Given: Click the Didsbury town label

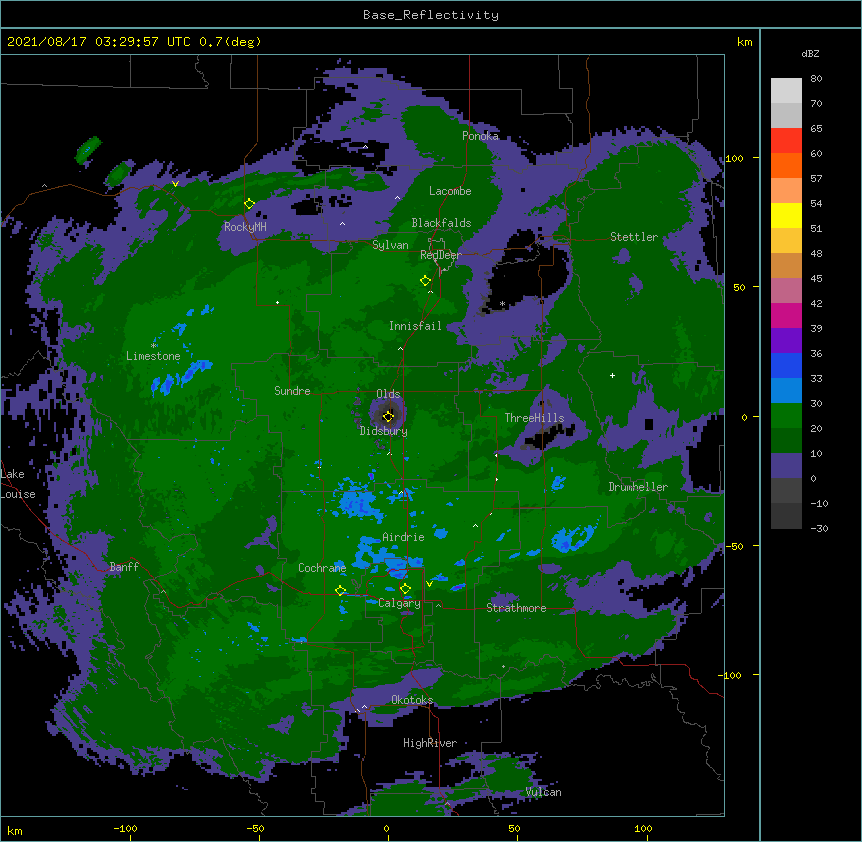Looking at the screenshot, I should [383, 431].
